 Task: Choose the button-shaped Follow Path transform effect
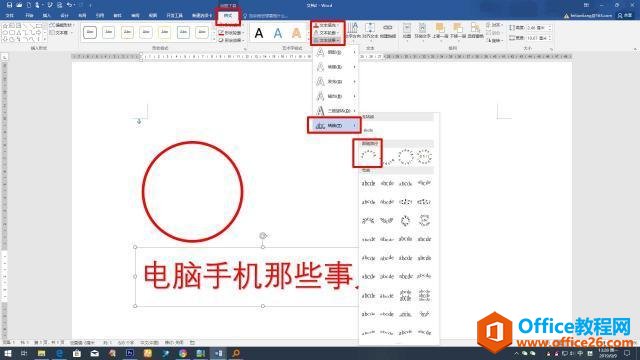(x=424, y=156)
